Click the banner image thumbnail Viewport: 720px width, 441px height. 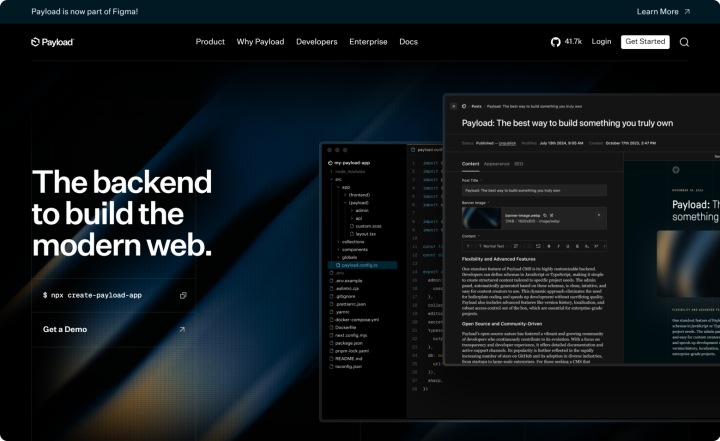coord(481,218)
